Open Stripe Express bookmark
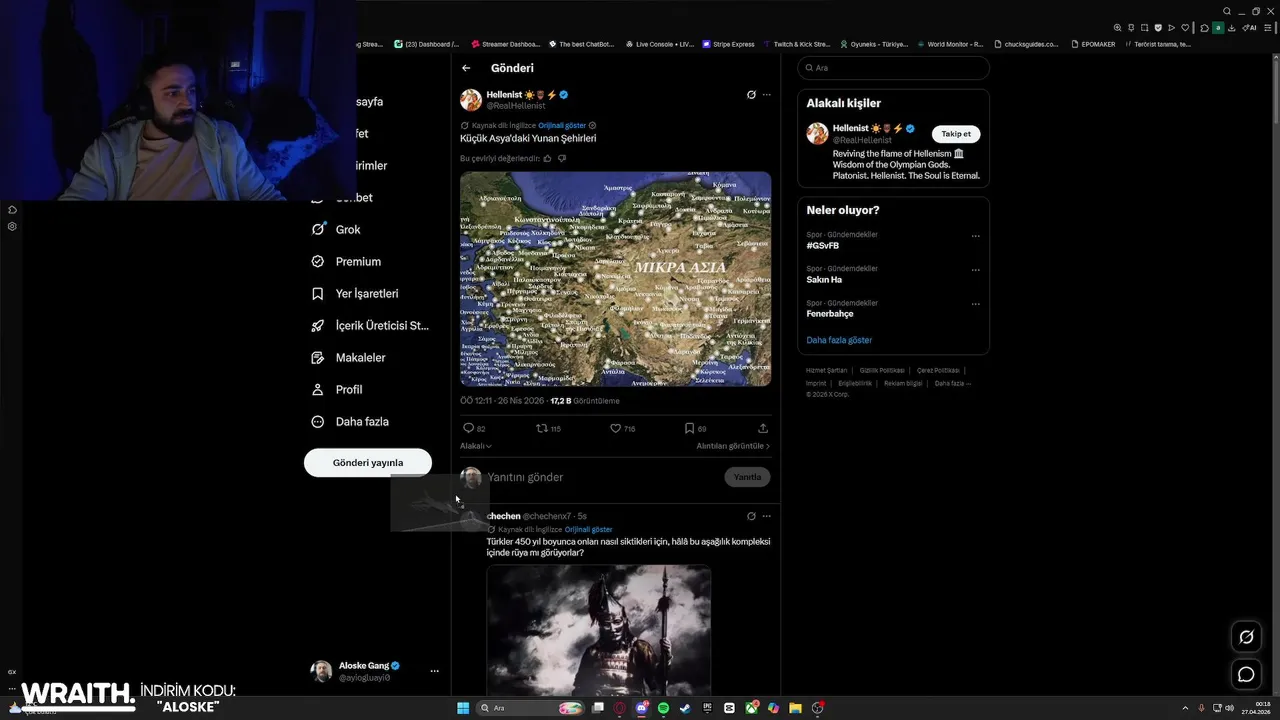Viewport: 1280px width, 720px height. pos(728,44)
